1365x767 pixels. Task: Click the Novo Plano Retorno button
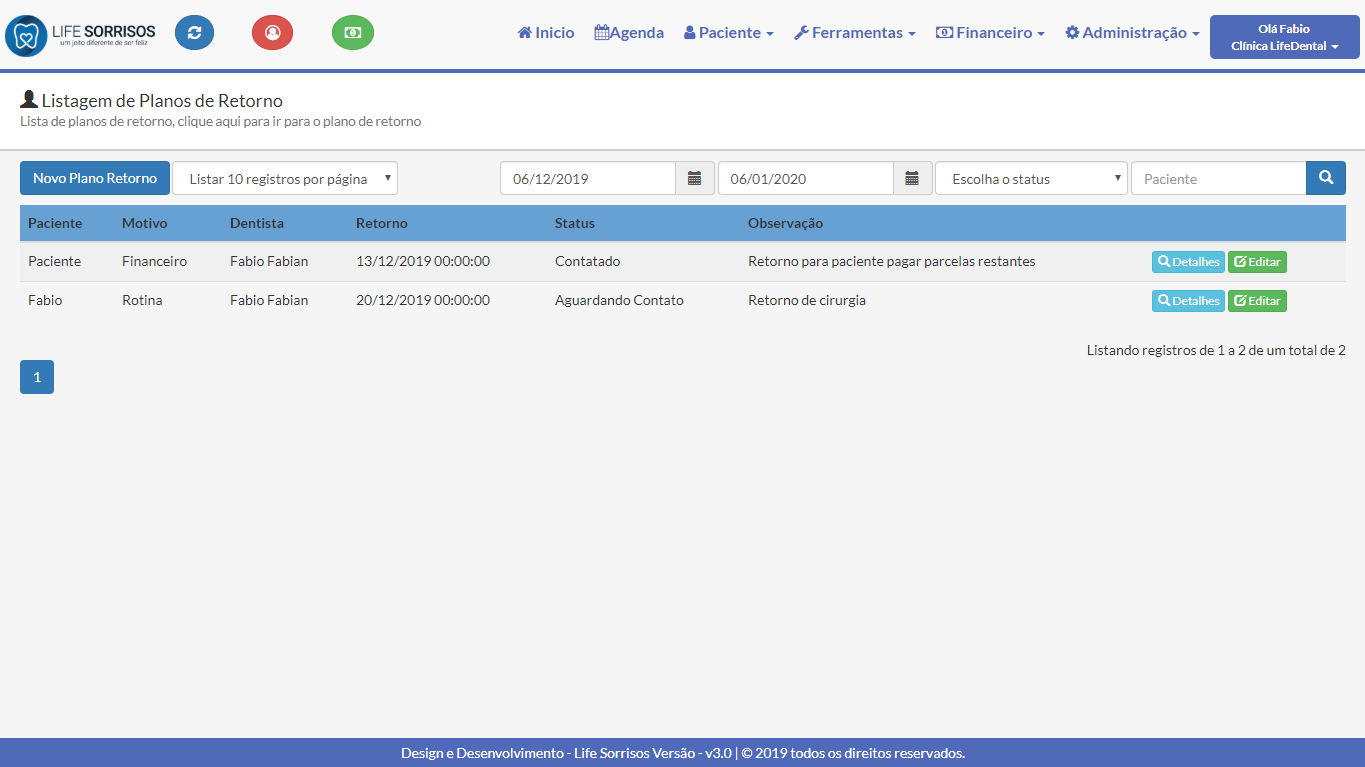[x=95, y=178]
